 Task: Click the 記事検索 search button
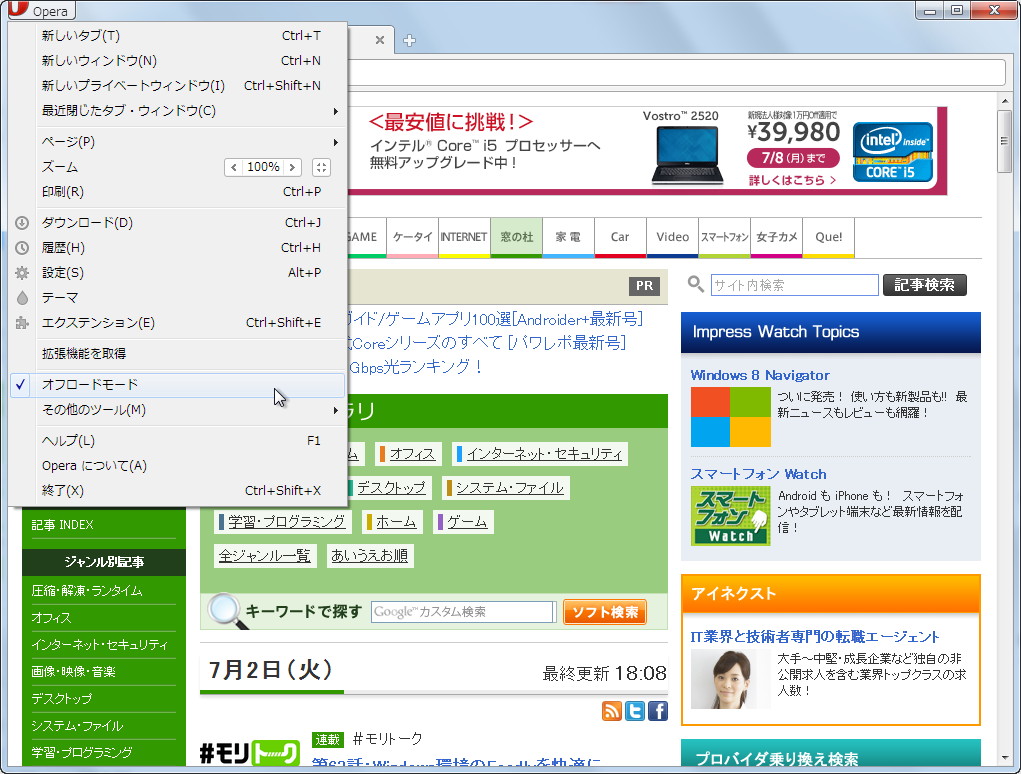pyautogui.click(x=924, y=284)
